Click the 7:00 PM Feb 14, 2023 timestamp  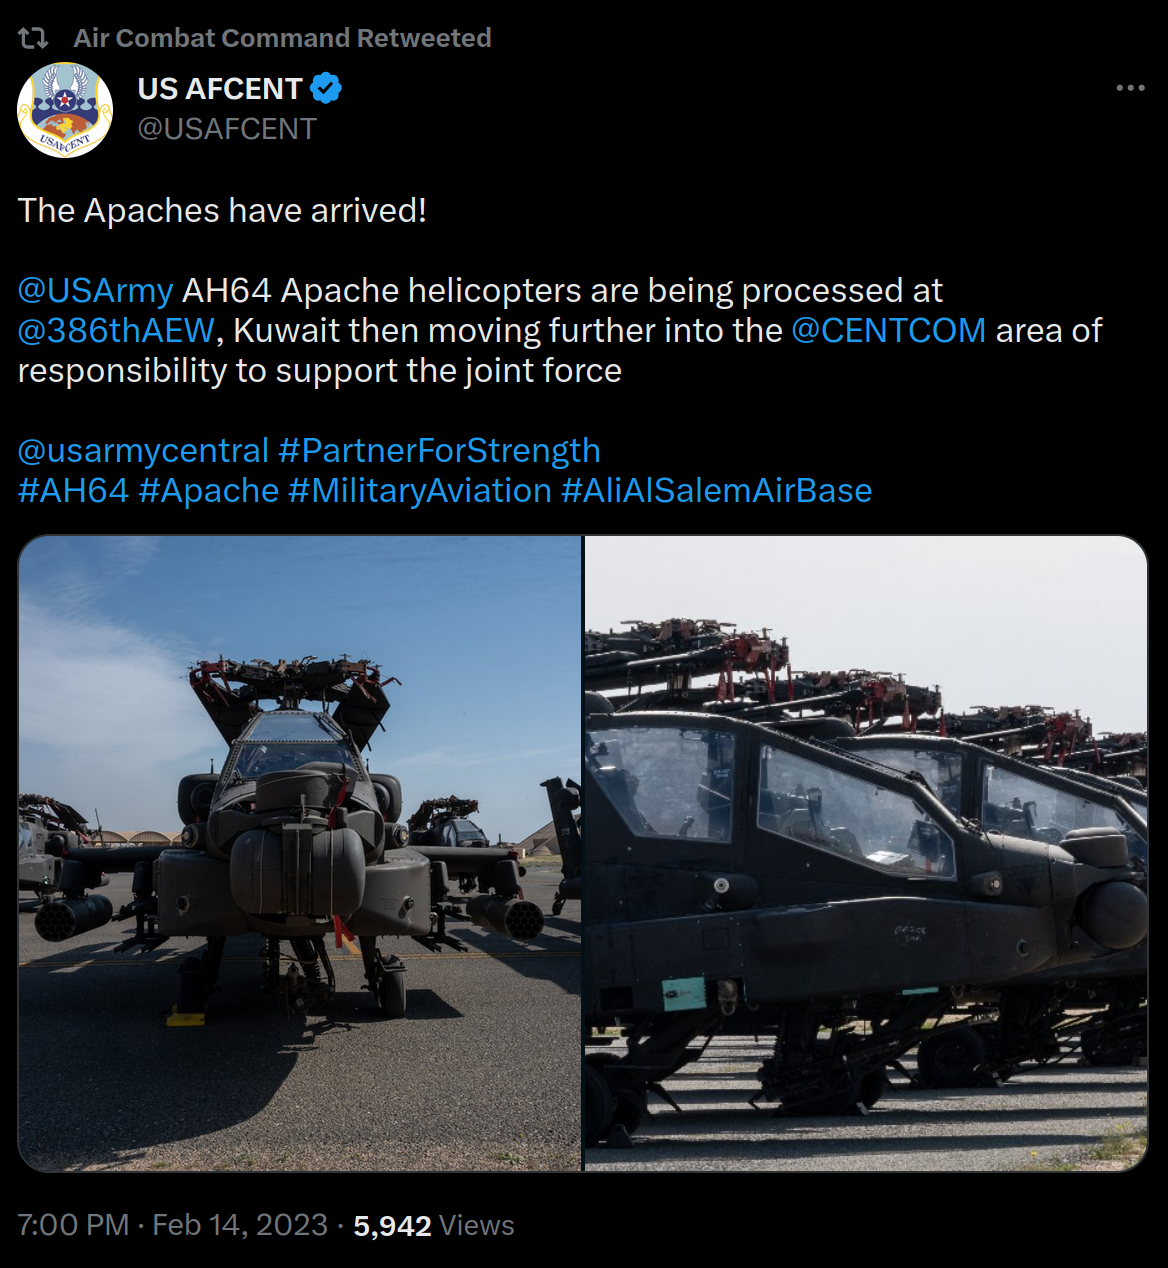[x=173, y=1225]
